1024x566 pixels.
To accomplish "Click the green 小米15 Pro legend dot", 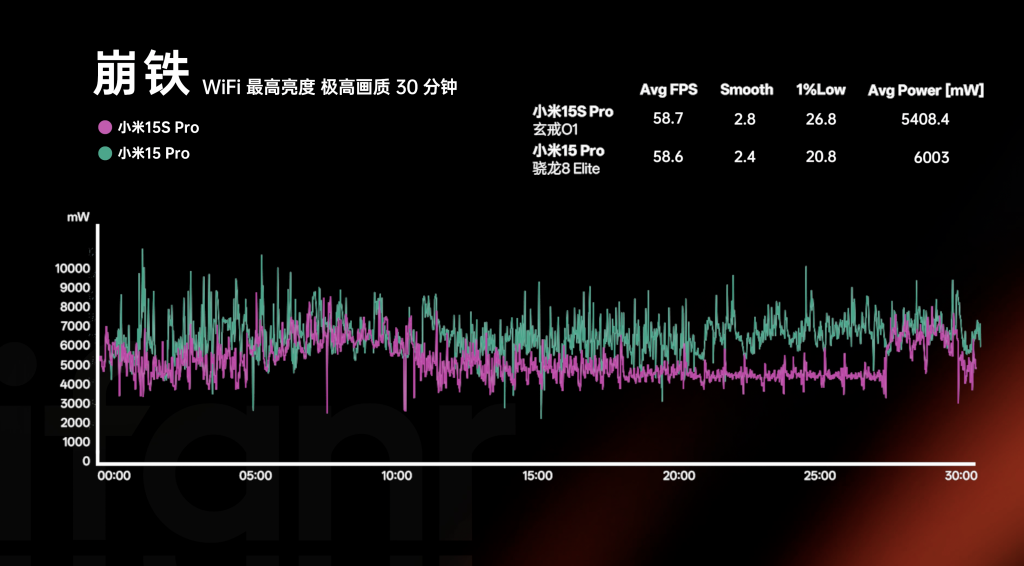I will point(104,153).
